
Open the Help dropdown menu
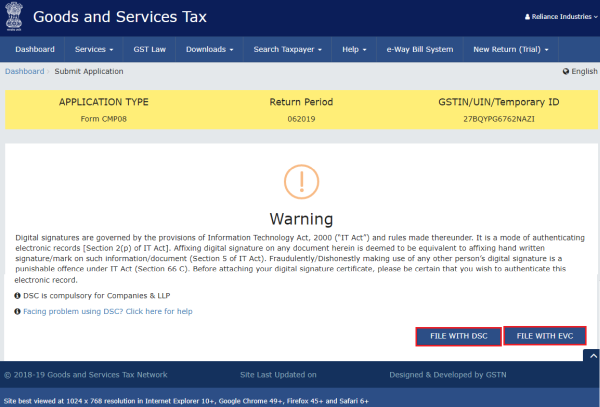(x=353, y=49)
